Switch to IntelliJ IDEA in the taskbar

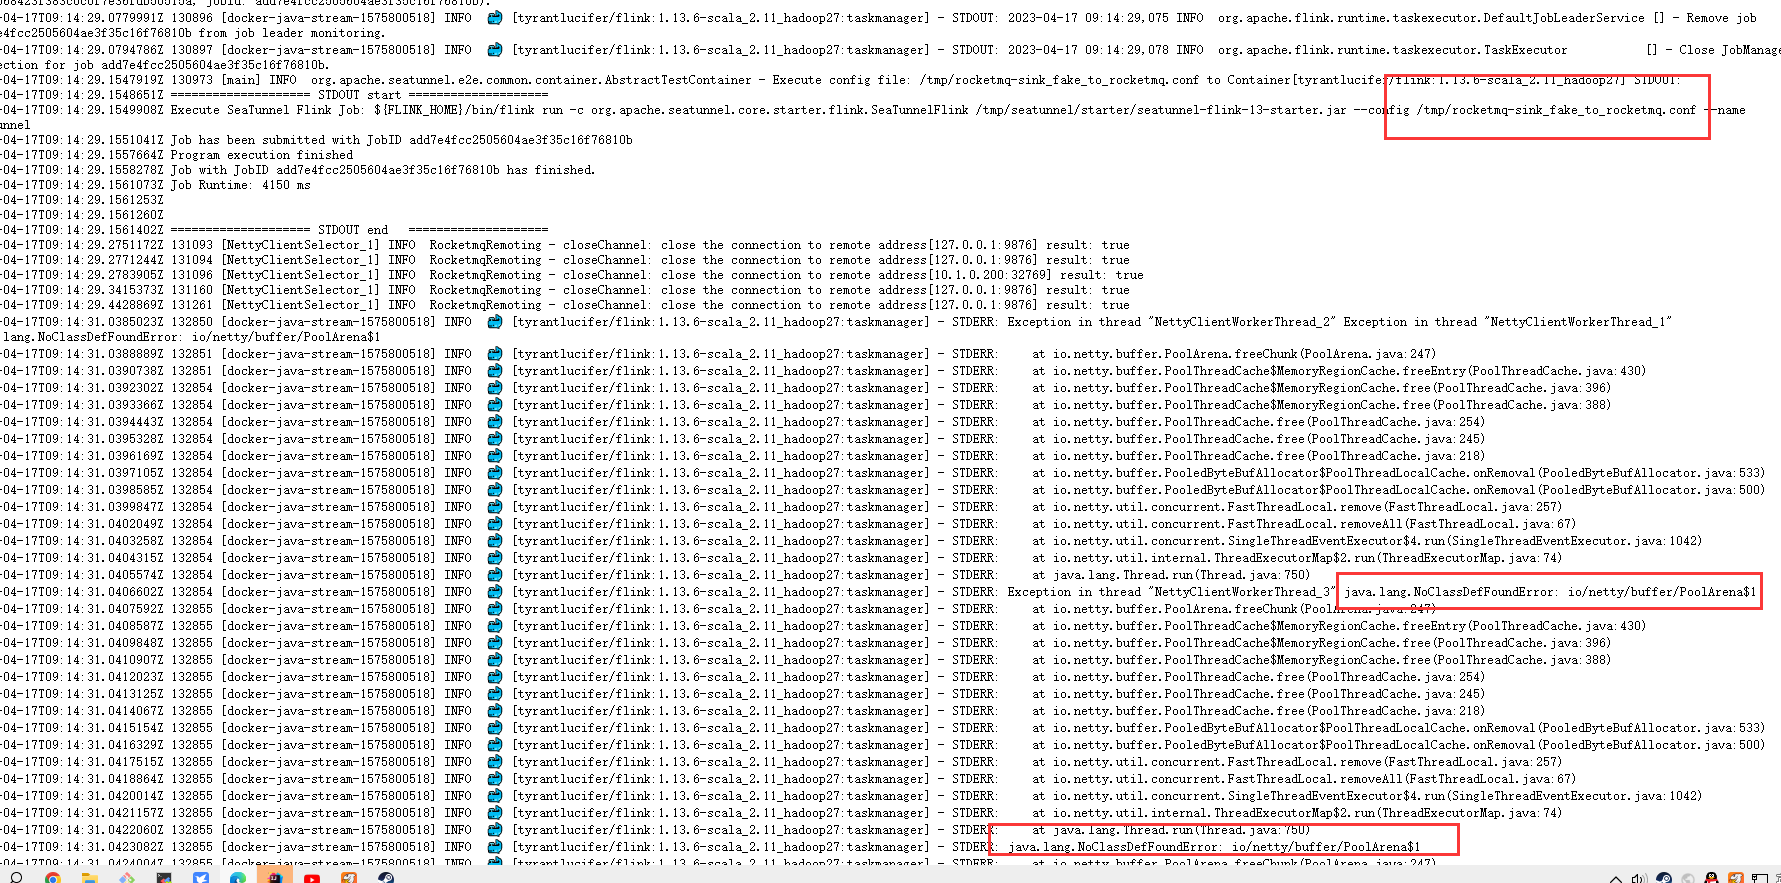coord(275,876)
